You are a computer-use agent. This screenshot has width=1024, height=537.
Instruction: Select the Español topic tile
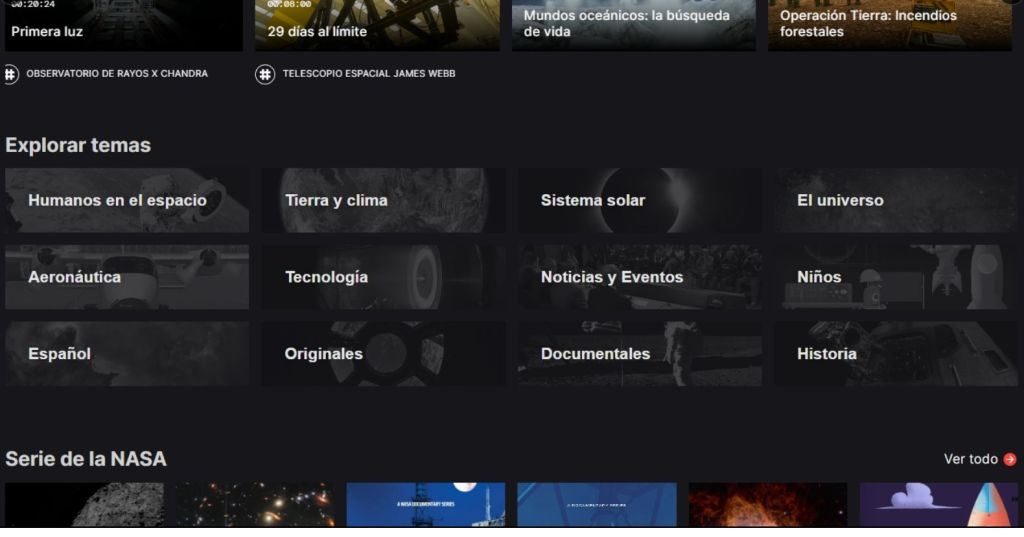click(127, 353)
